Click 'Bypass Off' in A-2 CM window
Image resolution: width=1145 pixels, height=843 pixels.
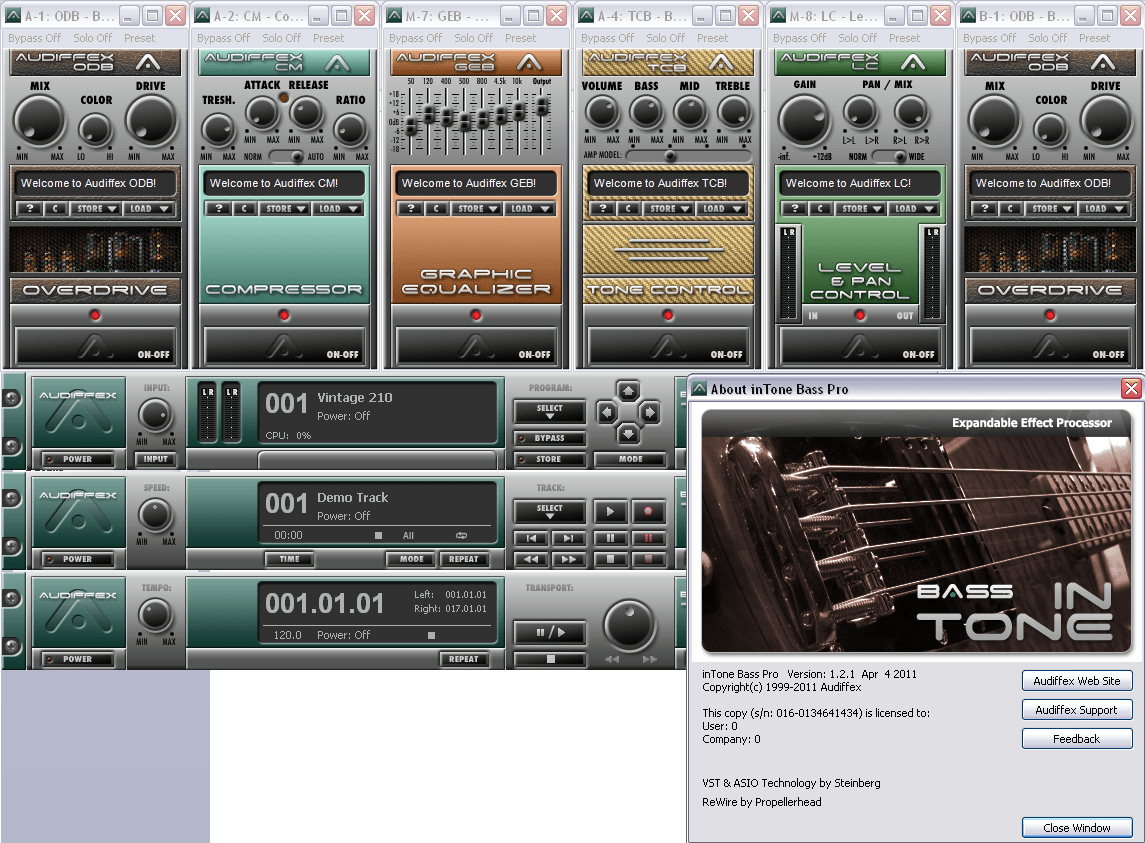[x=224, y=38]
